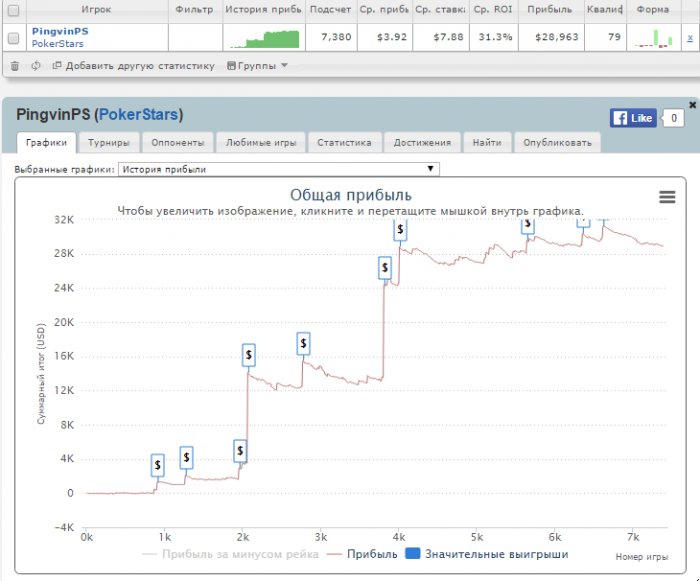
Task: Toggle the Значительные выигрыши legend
Action: pyautogui.click(x=487, y=554)
